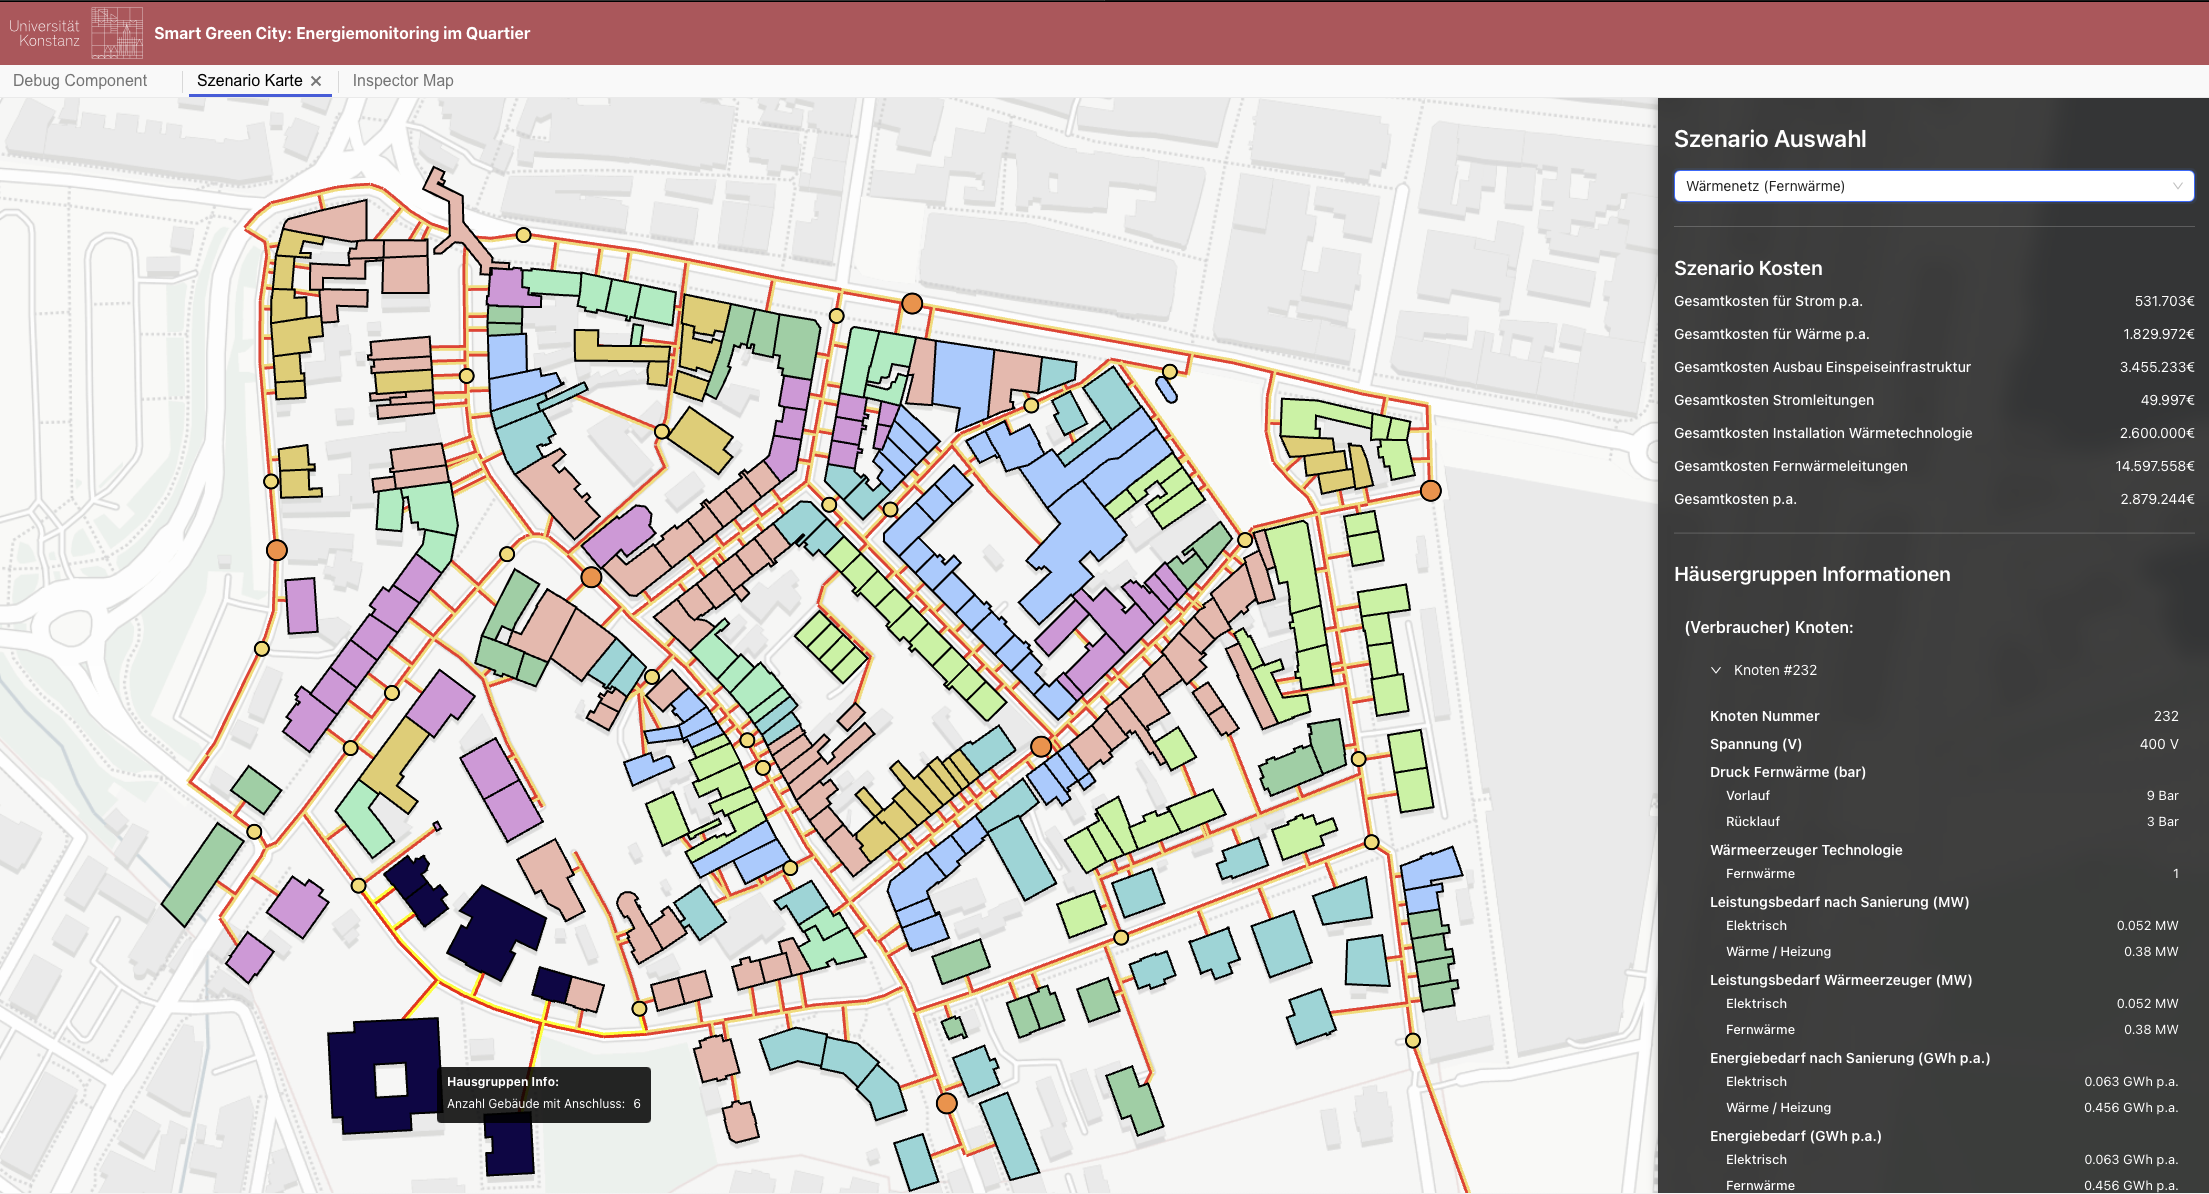Image resolution: width=2209 pixels, height=1194 pixels.
Task: Collapse the Knoten #232 section chevron
Action: coord(1716,670)
